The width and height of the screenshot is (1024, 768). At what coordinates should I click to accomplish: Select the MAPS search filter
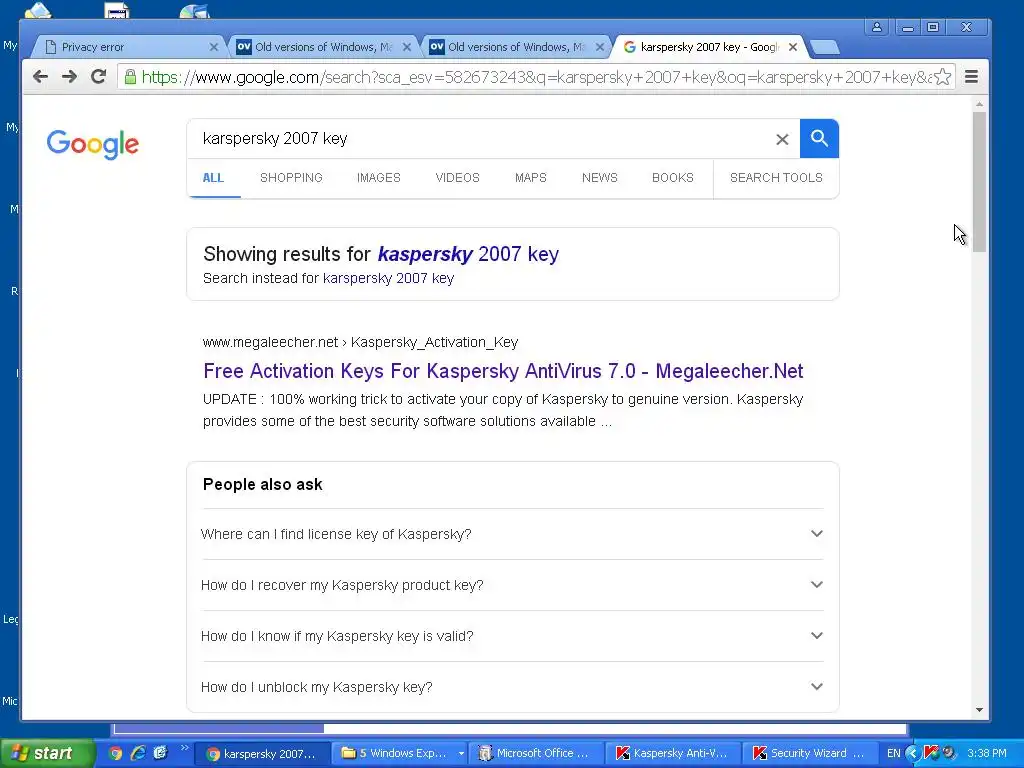pyautogui.click(x=530, y=178)
